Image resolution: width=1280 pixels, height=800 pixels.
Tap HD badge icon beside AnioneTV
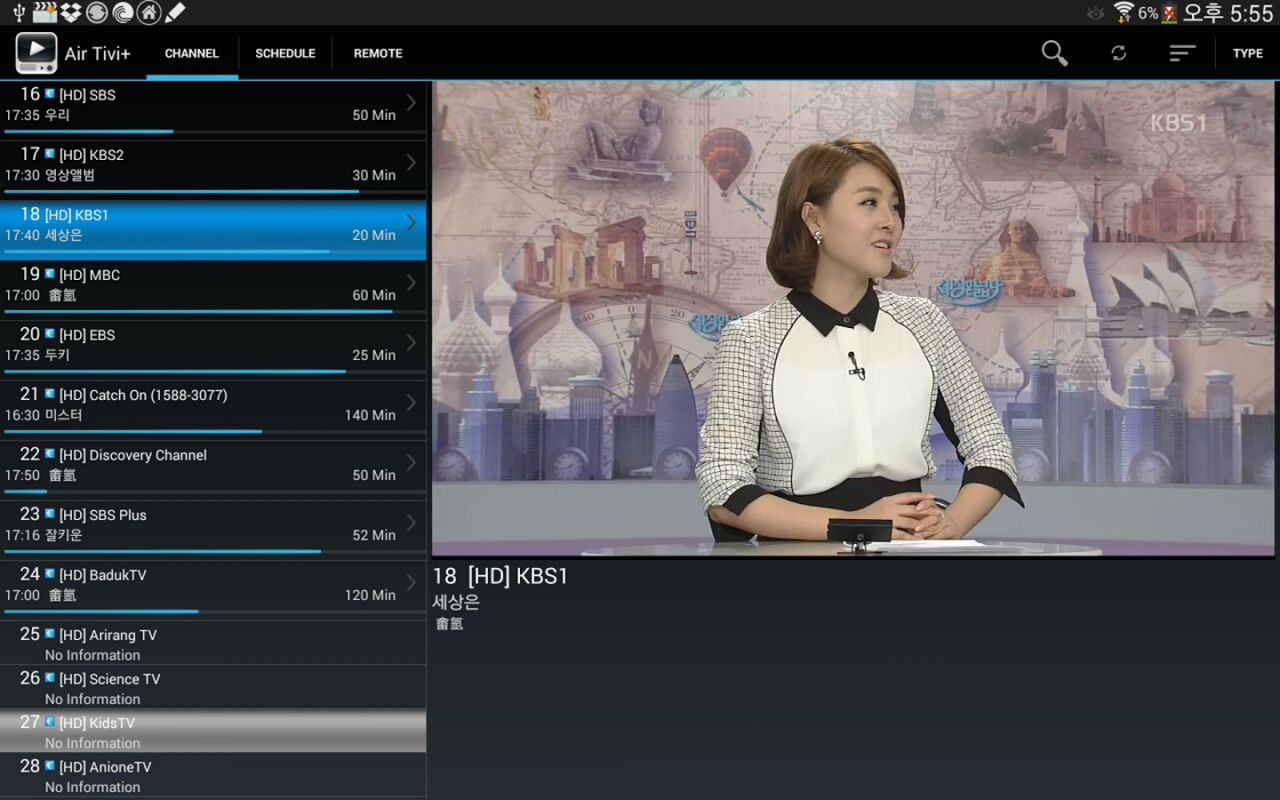tap(50, 765)
